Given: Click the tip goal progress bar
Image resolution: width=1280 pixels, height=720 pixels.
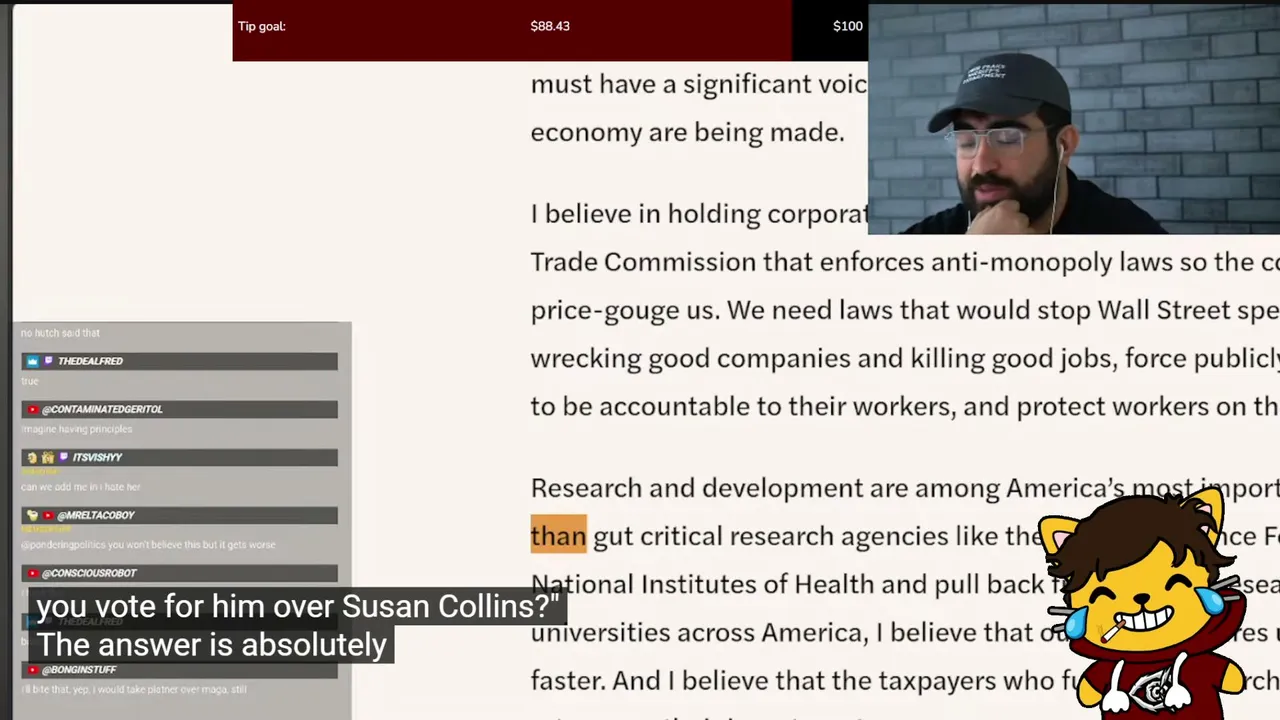Looking at the screenshot, I should [x=550, y=32].
